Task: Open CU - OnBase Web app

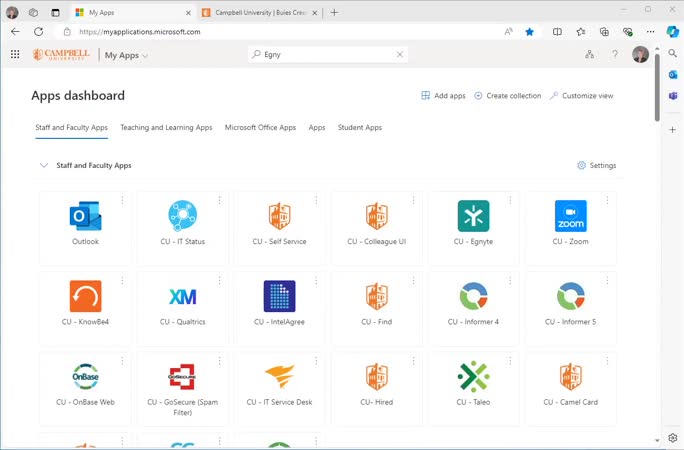Action: pyautogui.click(x=85, y=376)
